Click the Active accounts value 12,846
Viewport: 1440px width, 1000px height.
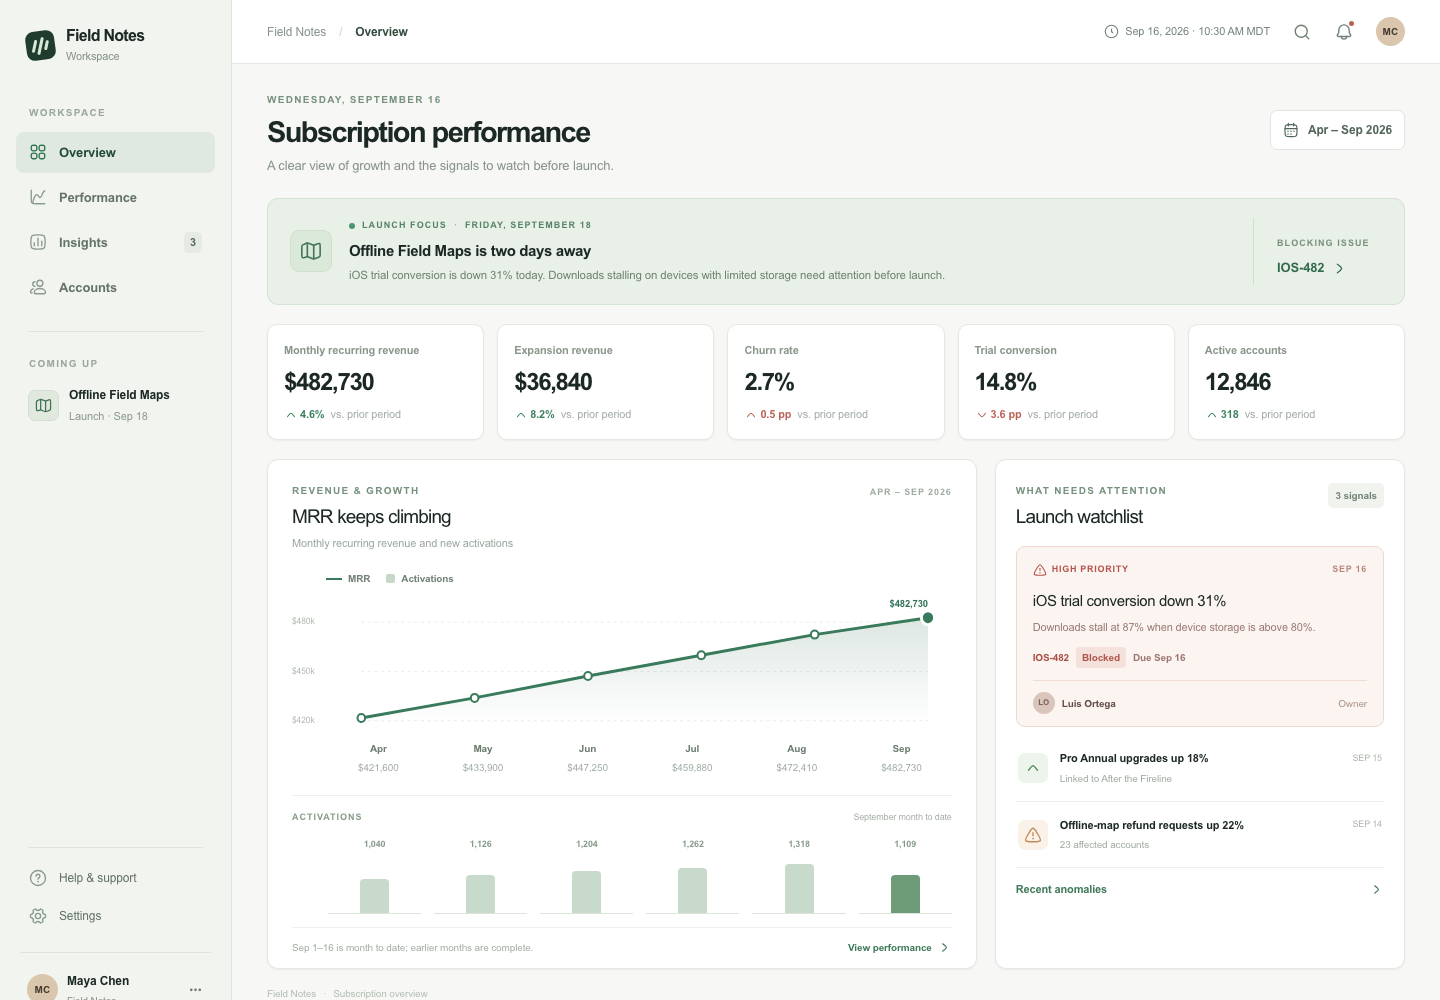point(1238,382)
